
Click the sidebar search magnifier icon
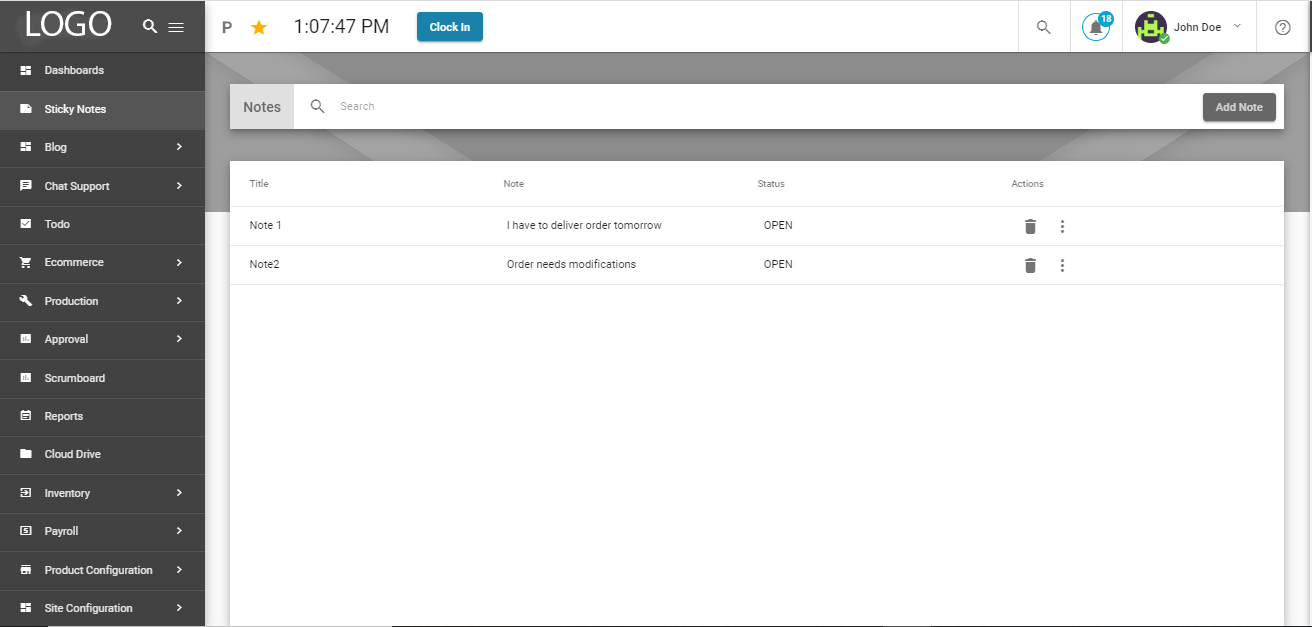pyautogui.click(x=150, y=26)
